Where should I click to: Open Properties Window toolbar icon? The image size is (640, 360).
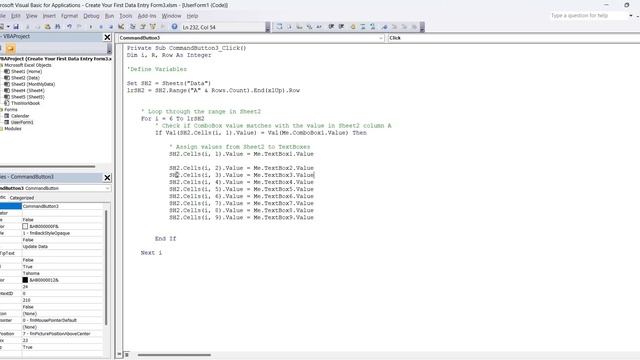coord(143,27)
